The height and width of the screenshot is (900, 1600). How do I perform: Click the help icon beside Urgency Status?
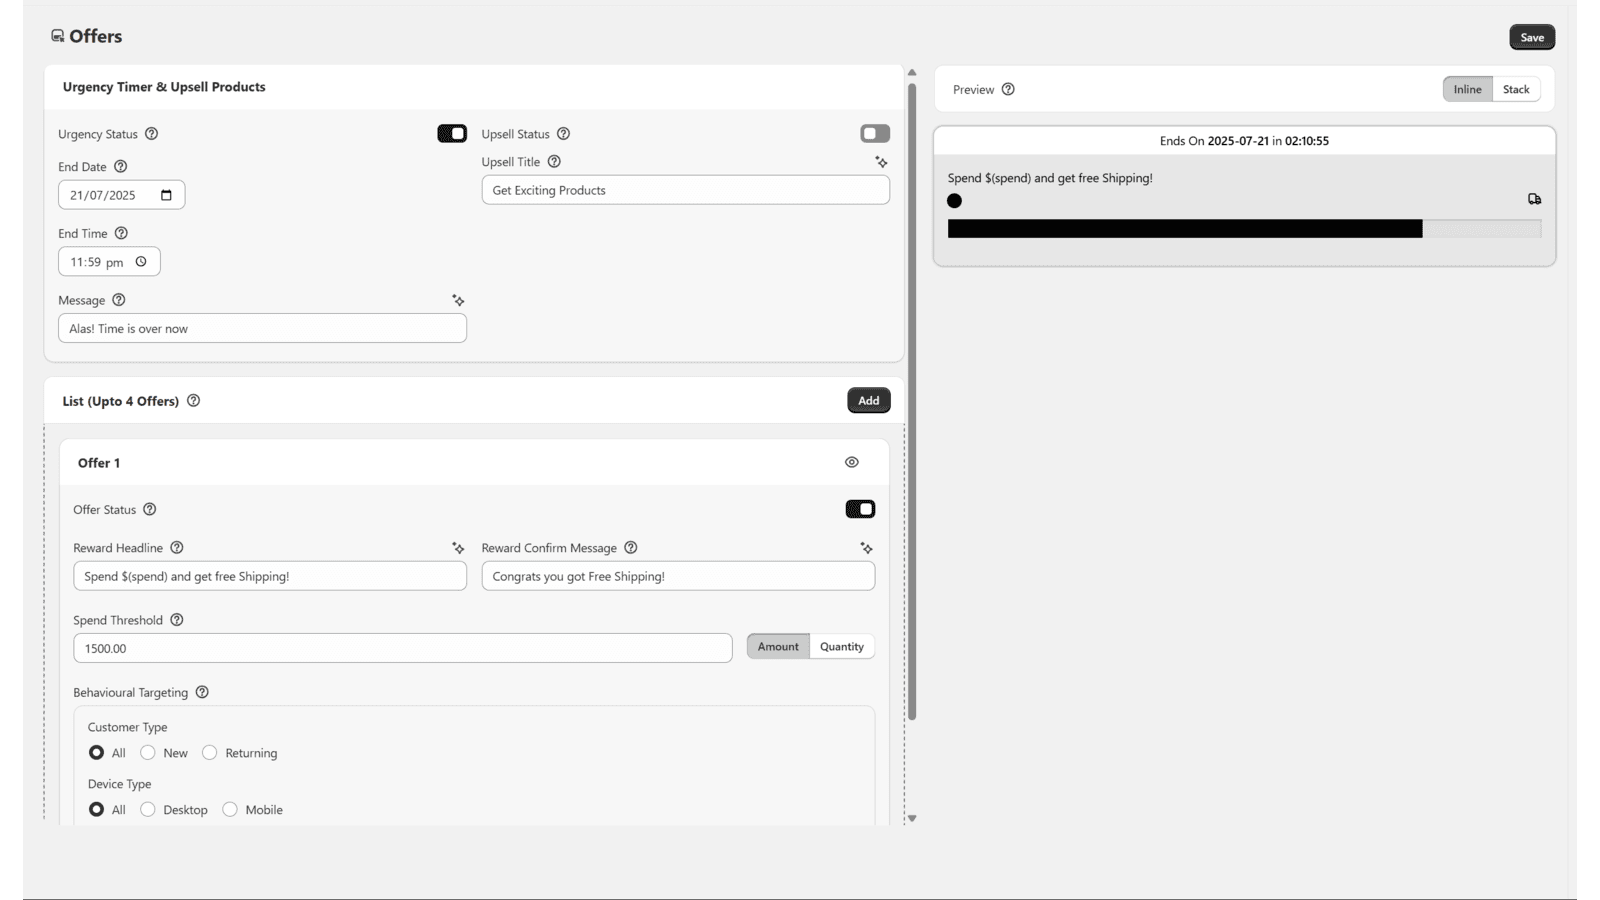[x=151, y=134]
